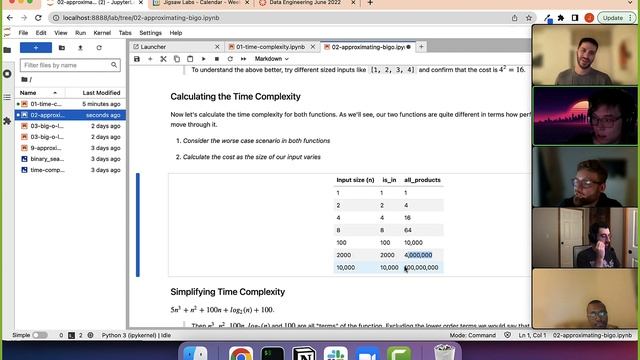Close the 01-time-complexity.ipynb tab
Image resolution: width=640 pixels, height=360 pixels.
313,47
